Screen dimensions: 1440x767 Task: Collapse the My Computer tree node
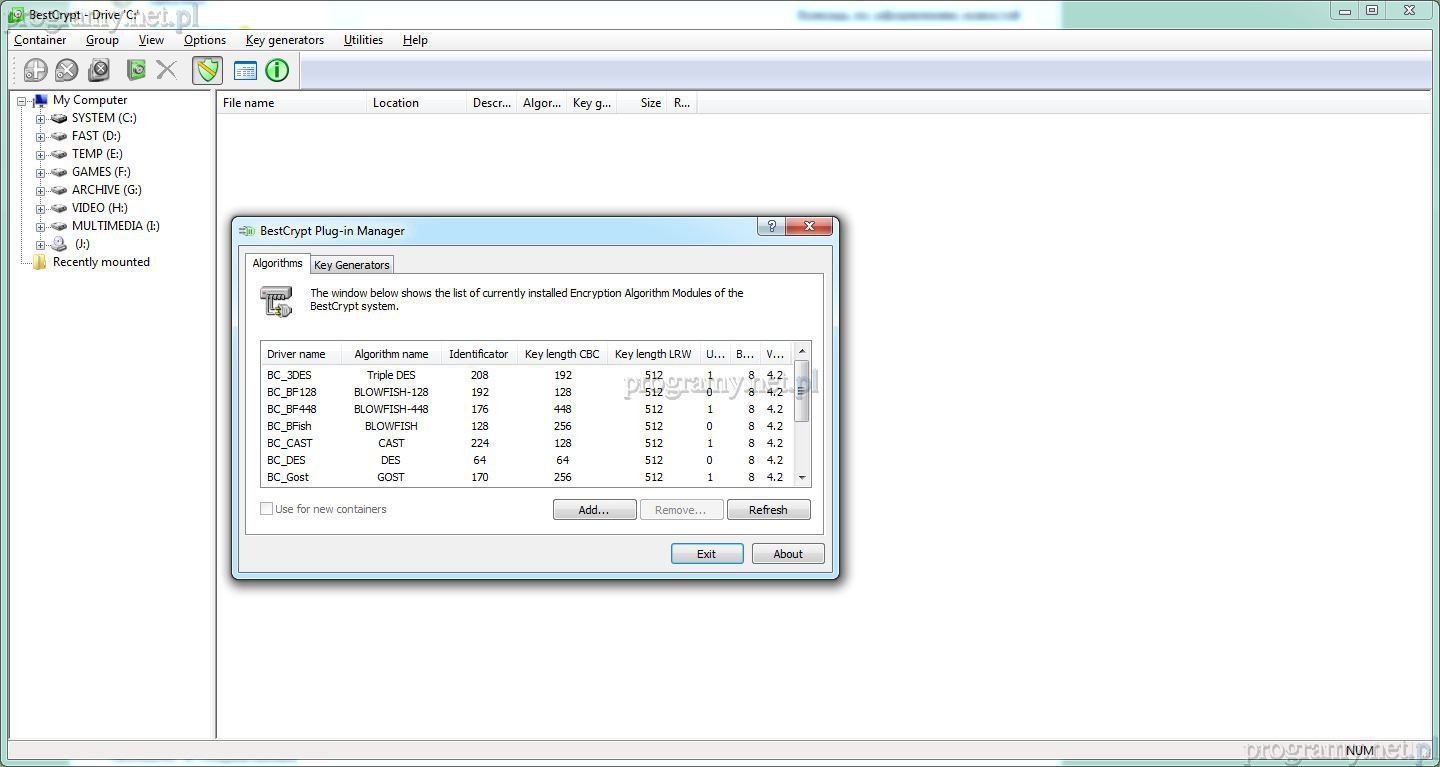click(22, 101)
